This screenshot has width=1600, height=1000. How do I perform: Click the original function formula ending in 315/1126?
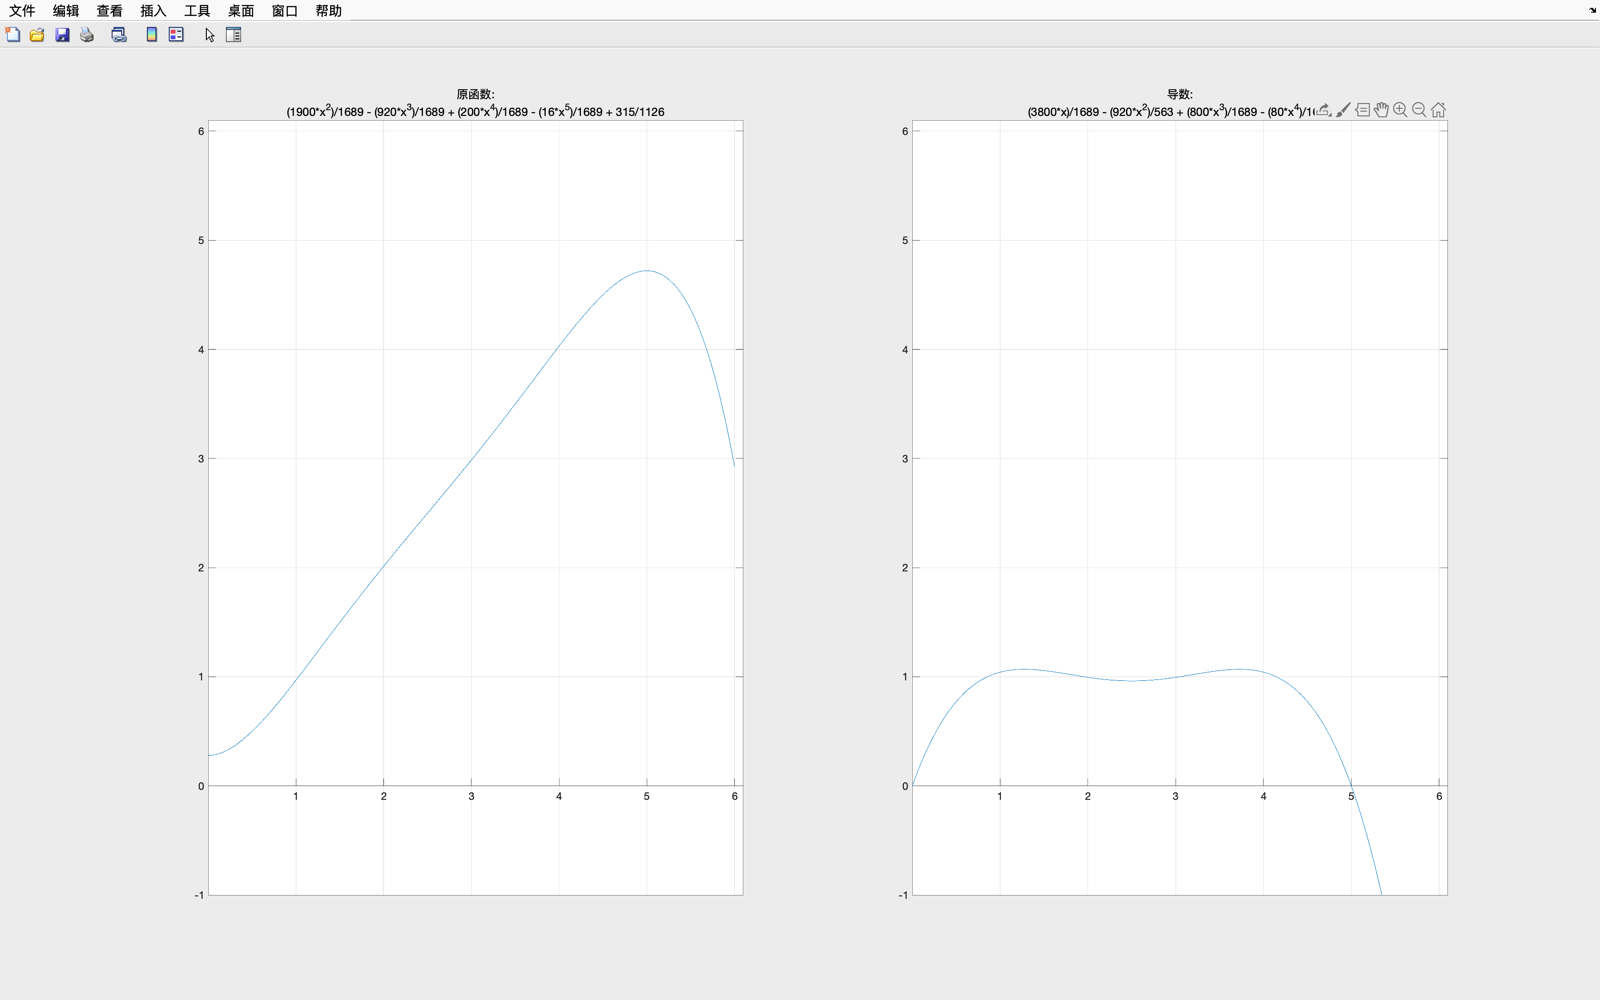pyautogui.click(x=476, y=111)
